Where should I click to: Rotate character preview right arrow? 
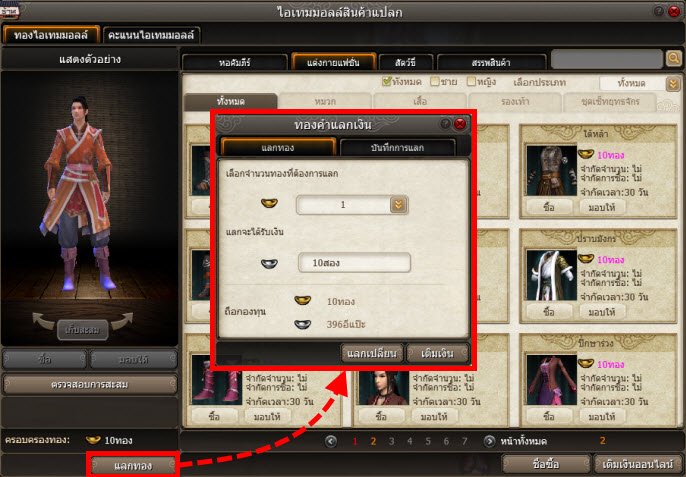pyautogui.click(x=119, y=321)
